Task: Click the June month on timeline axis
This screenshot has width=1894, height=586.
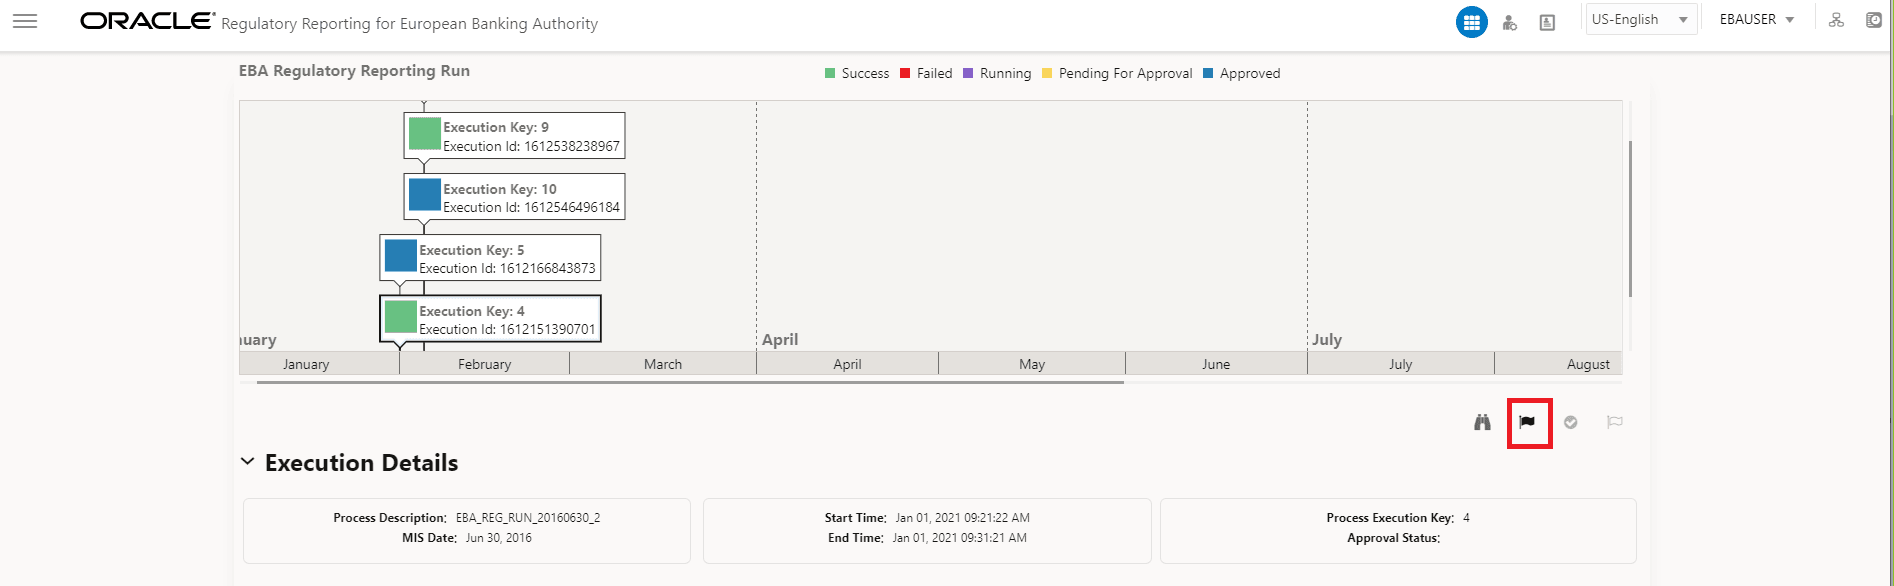Action: (1215, 364)
